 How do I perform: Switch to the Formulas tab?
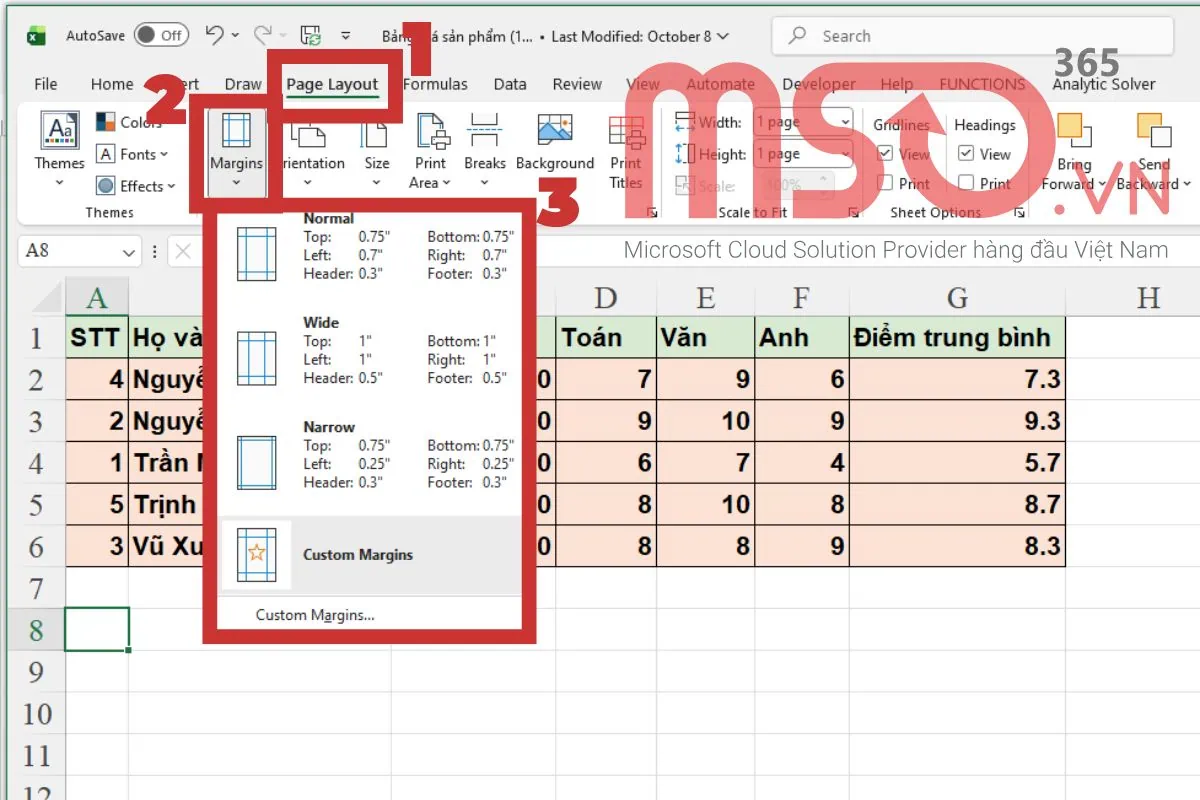(x=435, y=84)
